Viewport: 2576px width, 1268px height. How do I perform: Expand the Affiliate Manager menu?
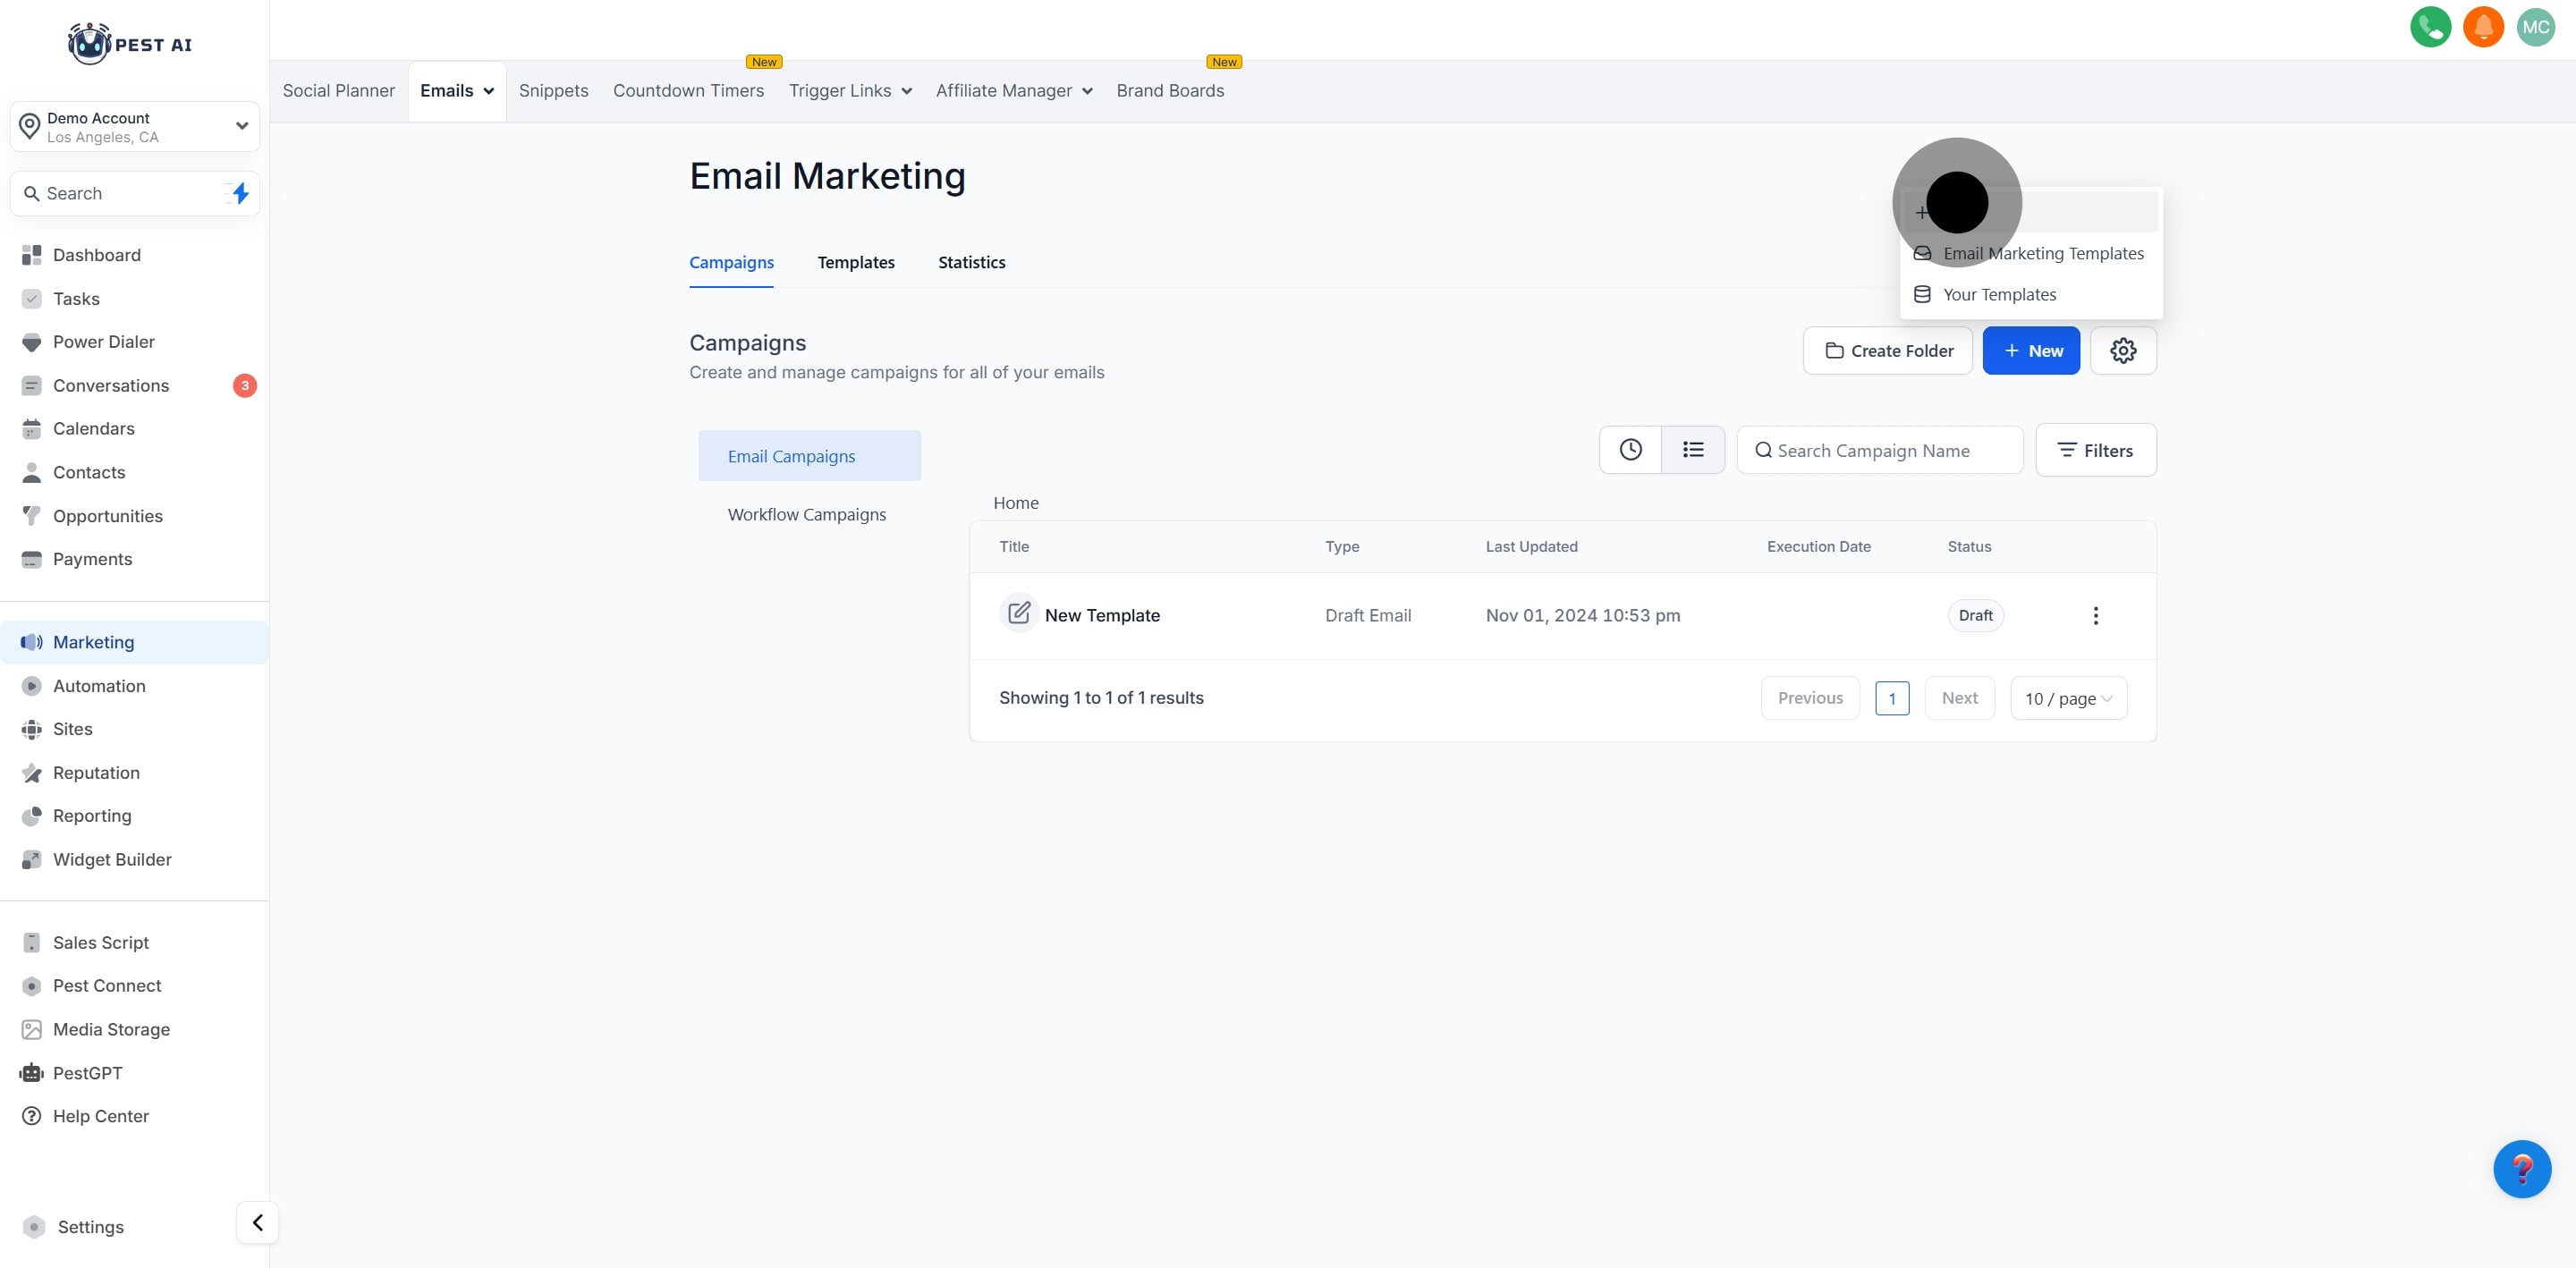click(x=1013, y=91)
